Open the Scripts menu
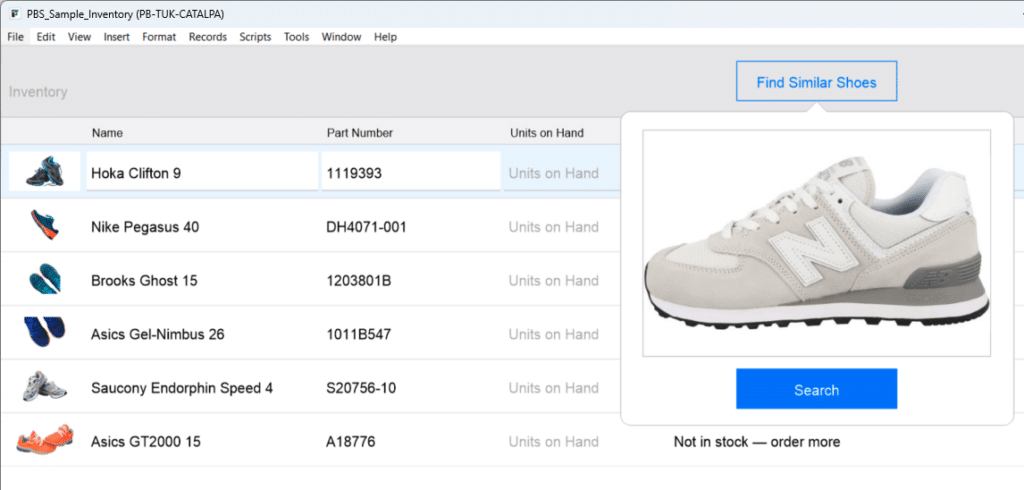1024x490 pixels. [255, 37]
